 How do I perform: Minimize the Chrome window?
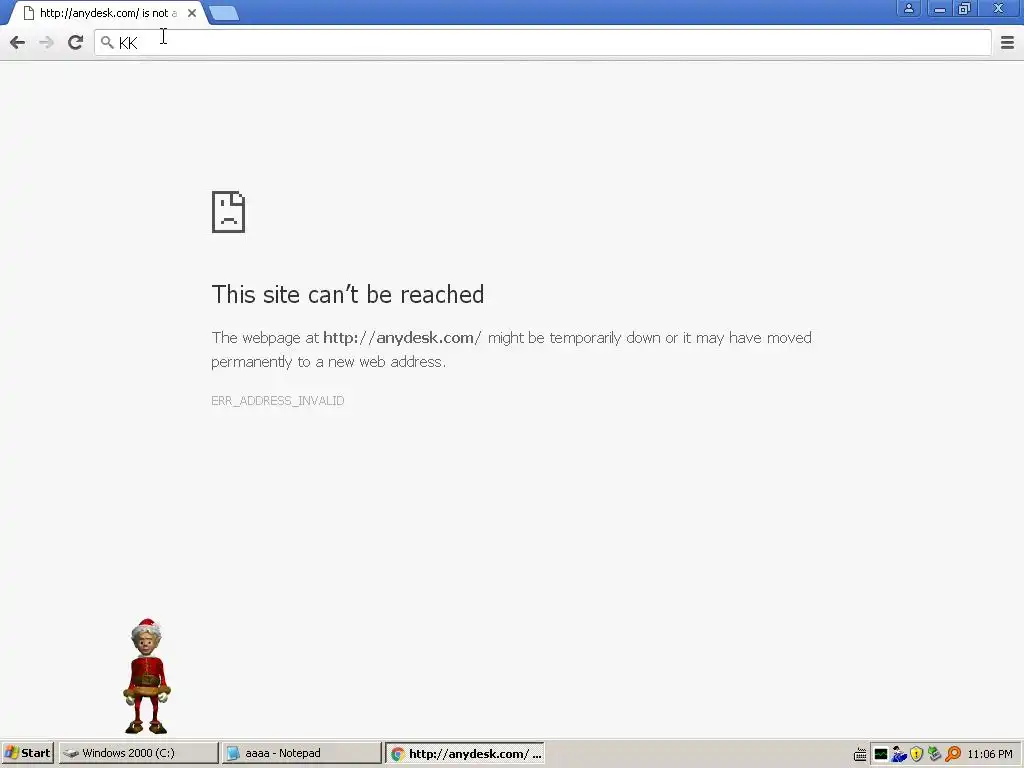tap(939, 8)
